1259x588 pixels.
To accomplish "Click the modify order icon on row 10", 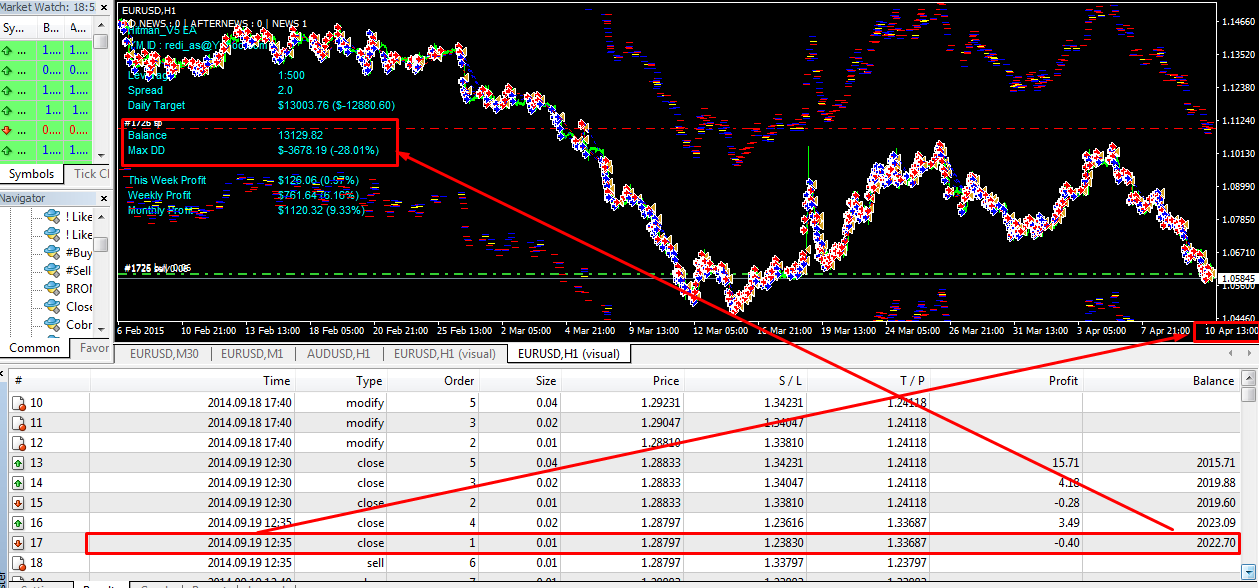I will pyautogui.click(x=18, y=403).
